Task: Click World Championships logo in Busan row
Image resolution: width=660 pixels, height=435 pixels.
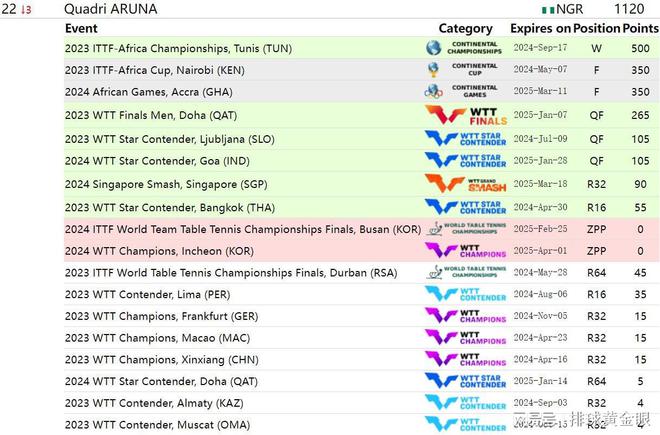Action: point(466,229)
